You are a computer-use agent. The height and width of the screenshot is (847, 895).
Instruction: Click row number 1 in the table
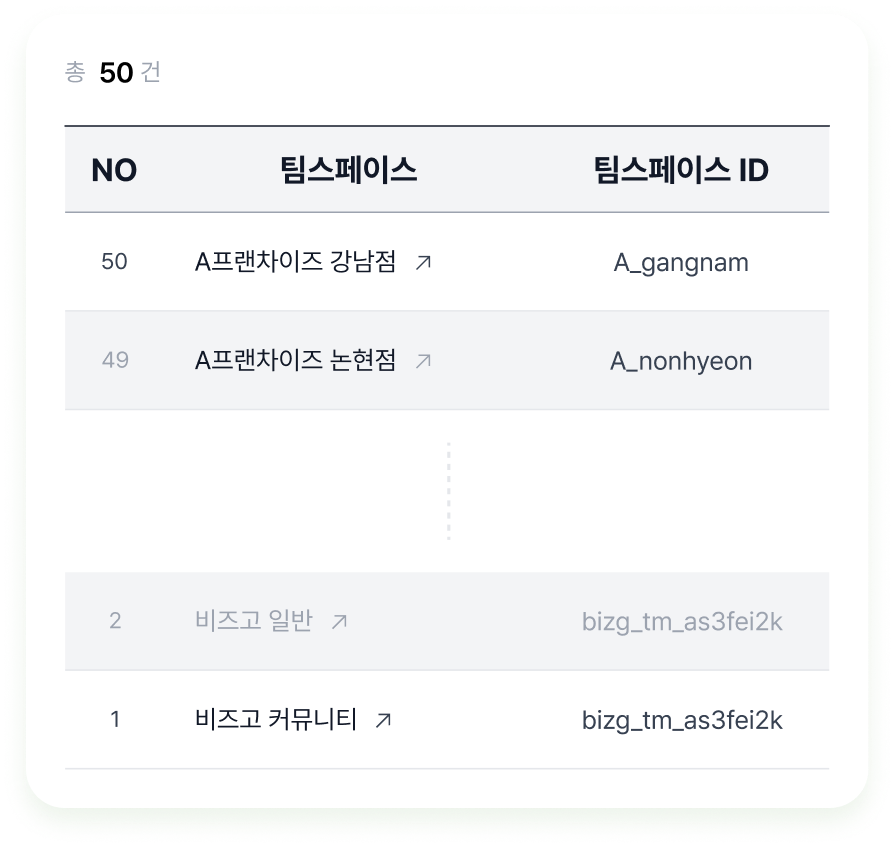tap(115, 719)
